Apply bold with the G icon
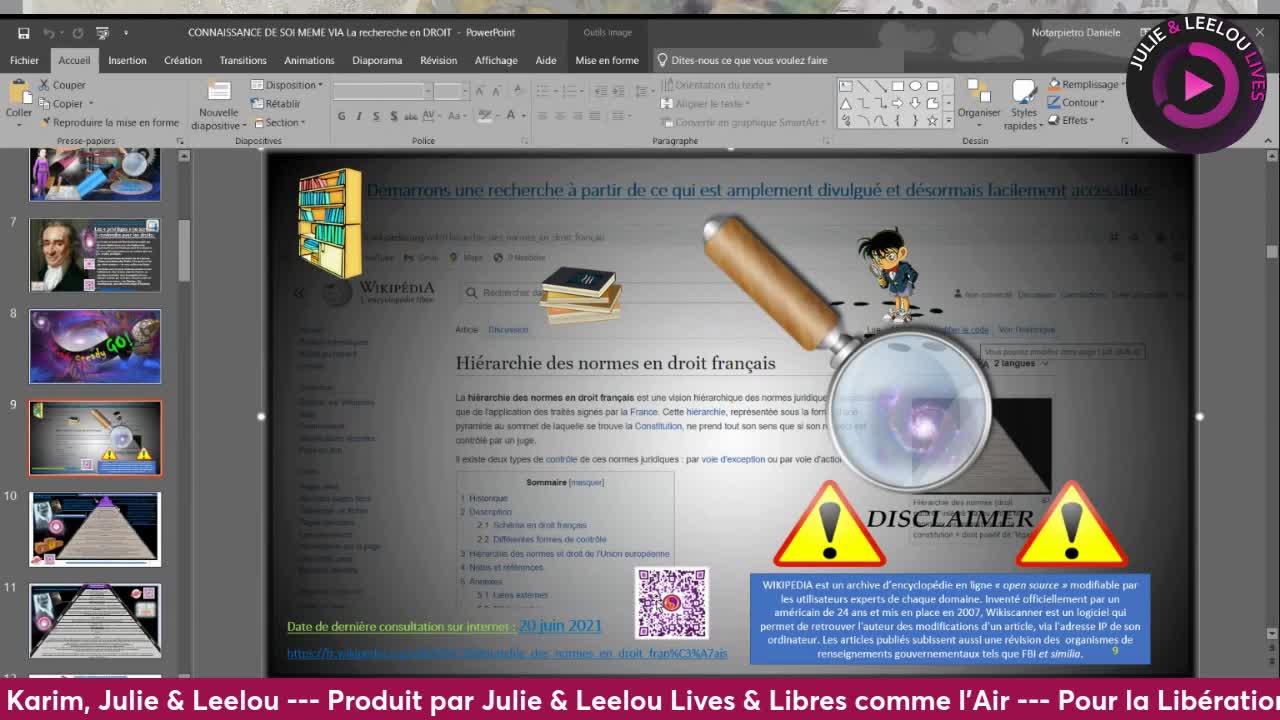1280x720 pixels. 341,116
